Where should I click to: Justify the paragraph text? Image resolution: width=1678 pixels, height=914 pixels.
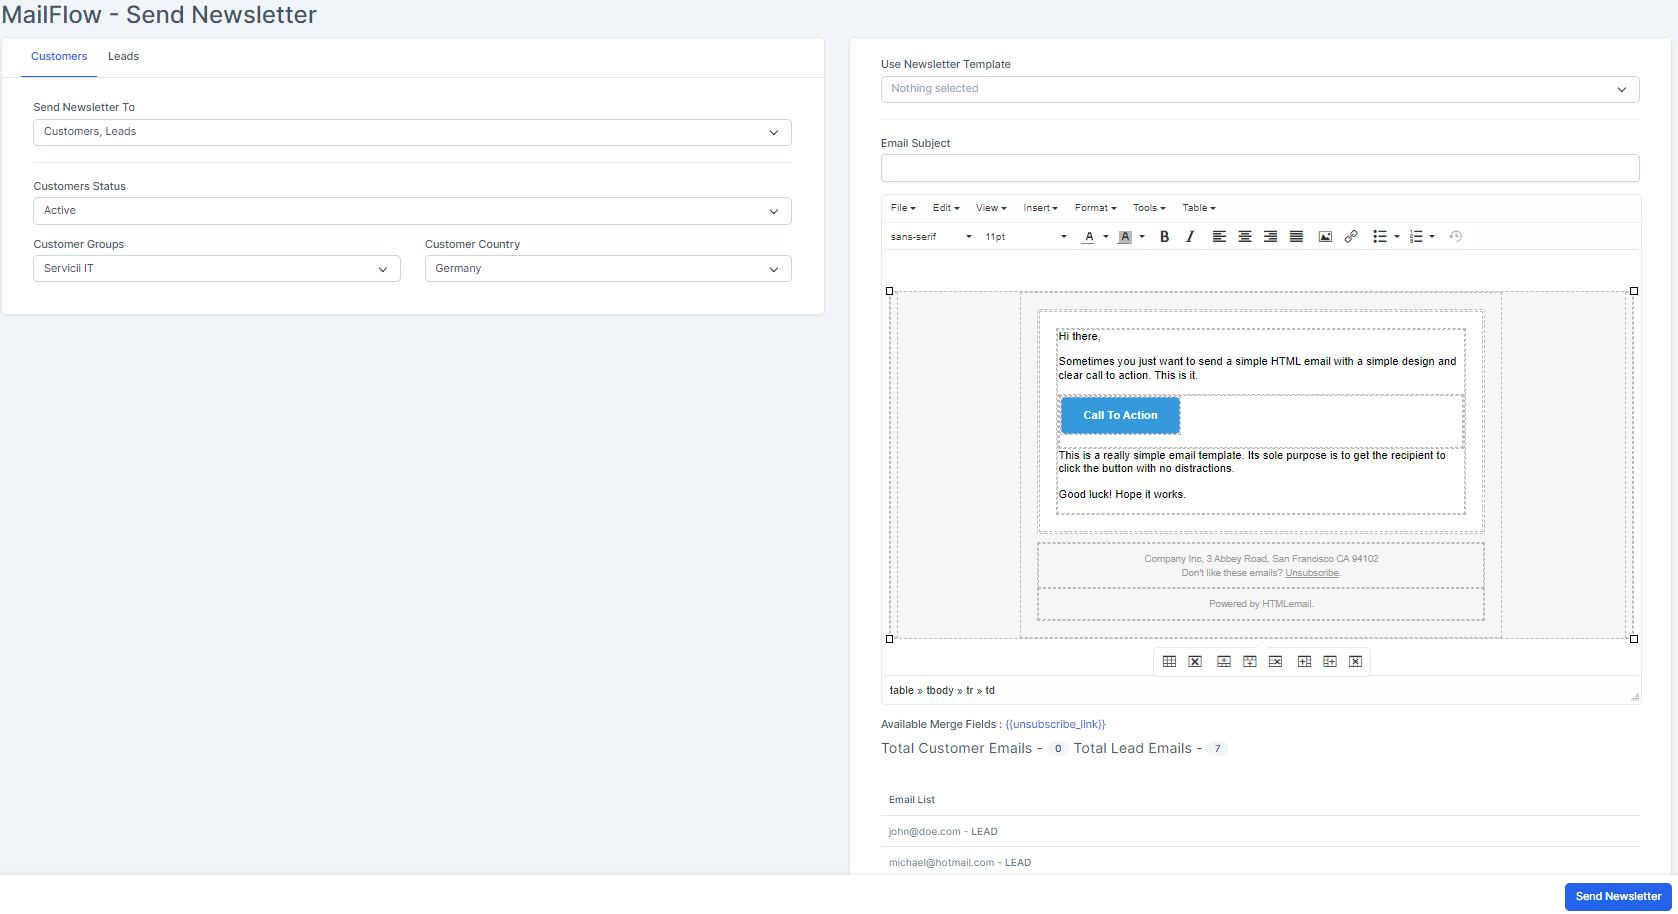[1296, 236]
